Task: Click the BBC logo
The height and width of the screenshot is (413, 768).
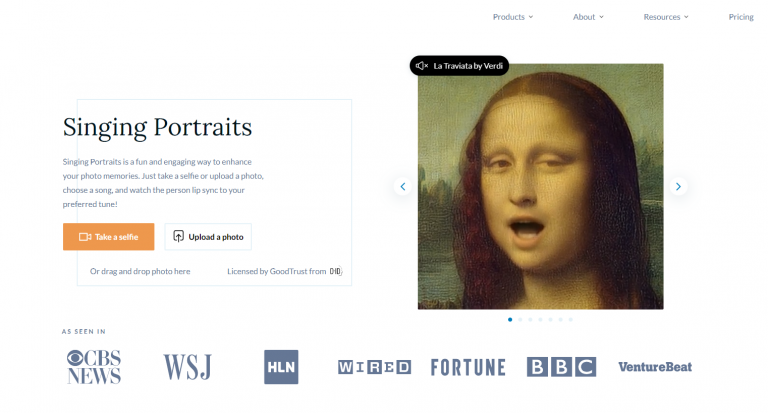Action: [x=561, y=367]
